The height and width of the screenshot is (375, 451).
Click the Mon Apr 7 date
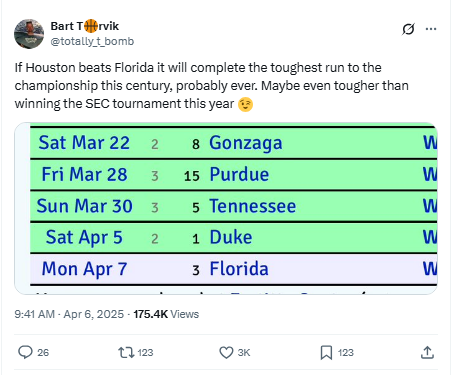[84, 269]
